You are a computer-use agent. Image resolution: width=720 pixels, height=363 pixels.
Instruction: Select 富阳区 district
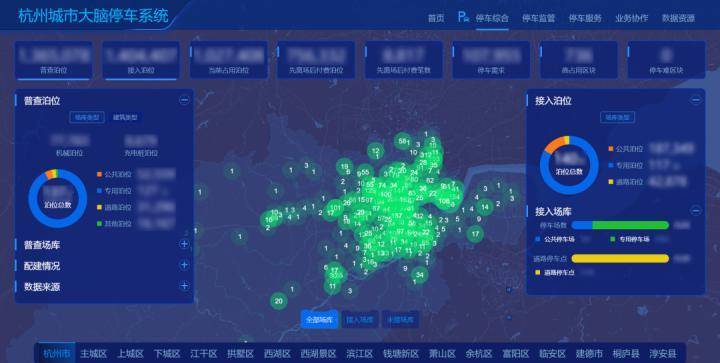pos(516,354)
